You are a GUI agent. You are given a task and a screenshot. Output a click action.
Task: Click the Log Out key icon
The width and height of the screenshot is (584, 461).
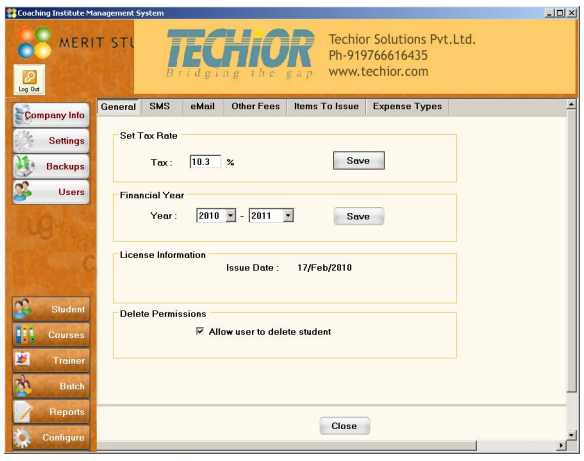tap(29, 79)
